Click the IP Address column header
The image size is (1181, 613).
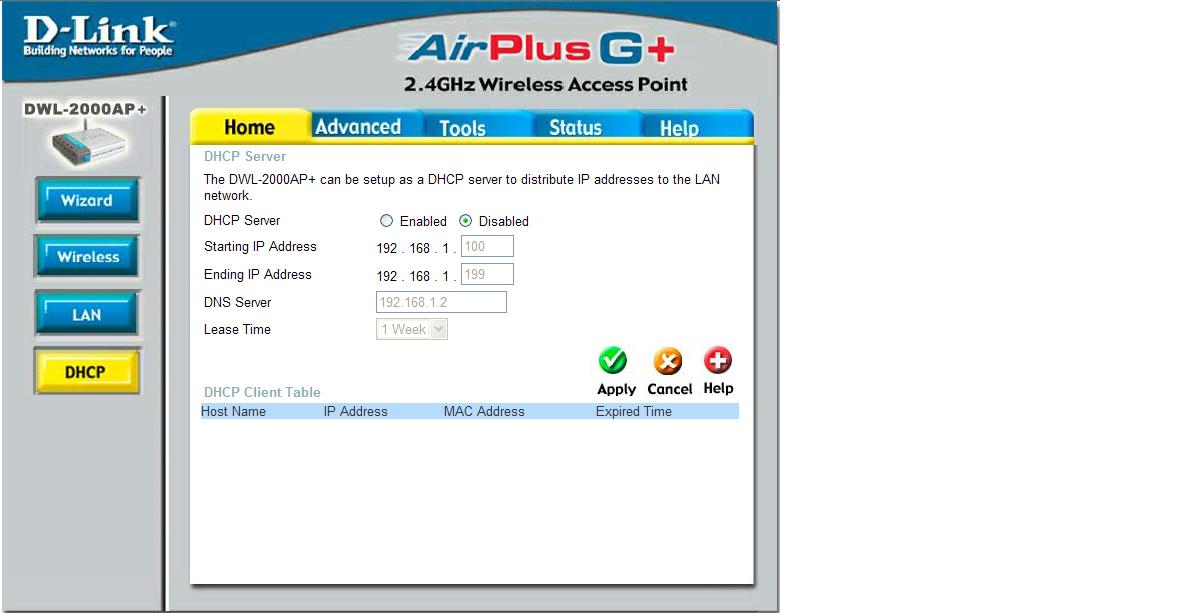pyautogui.click(x=356, y=411)
